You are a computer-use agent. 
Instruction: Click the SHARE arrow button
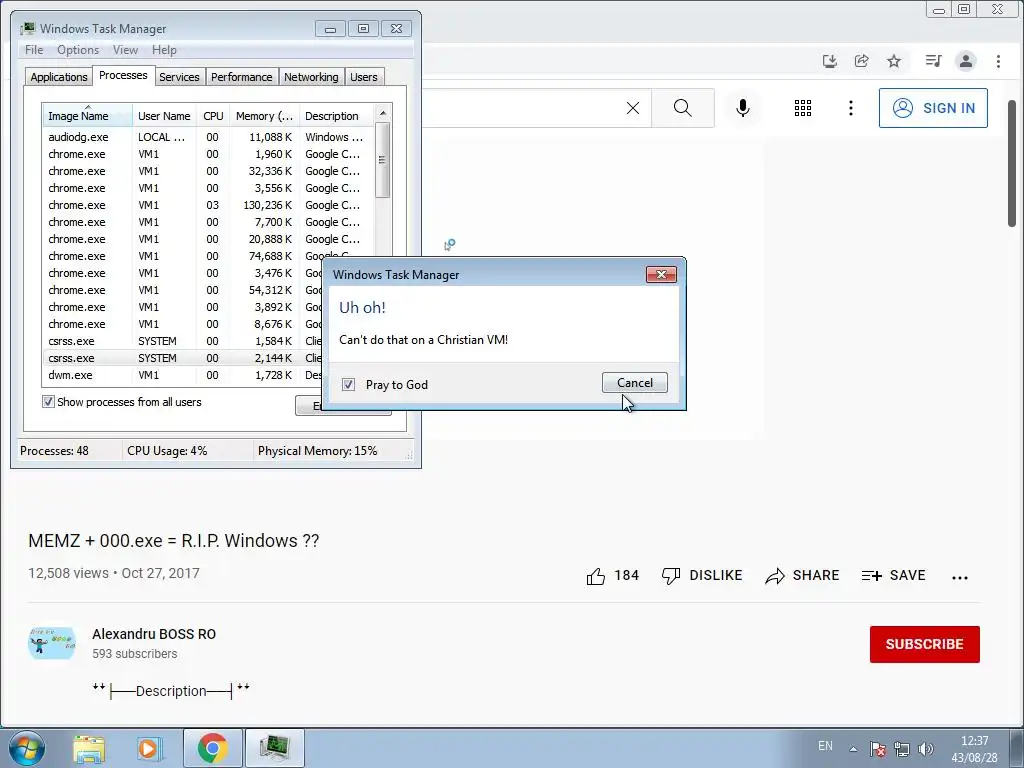click(x=802, y=575)
